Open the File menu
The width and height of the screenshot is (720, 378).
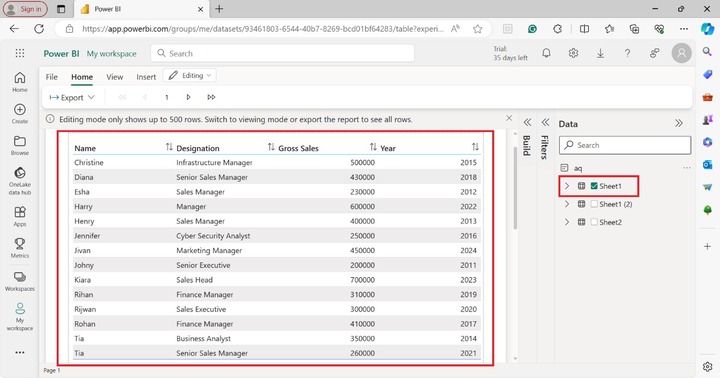(x=51, y=77)
